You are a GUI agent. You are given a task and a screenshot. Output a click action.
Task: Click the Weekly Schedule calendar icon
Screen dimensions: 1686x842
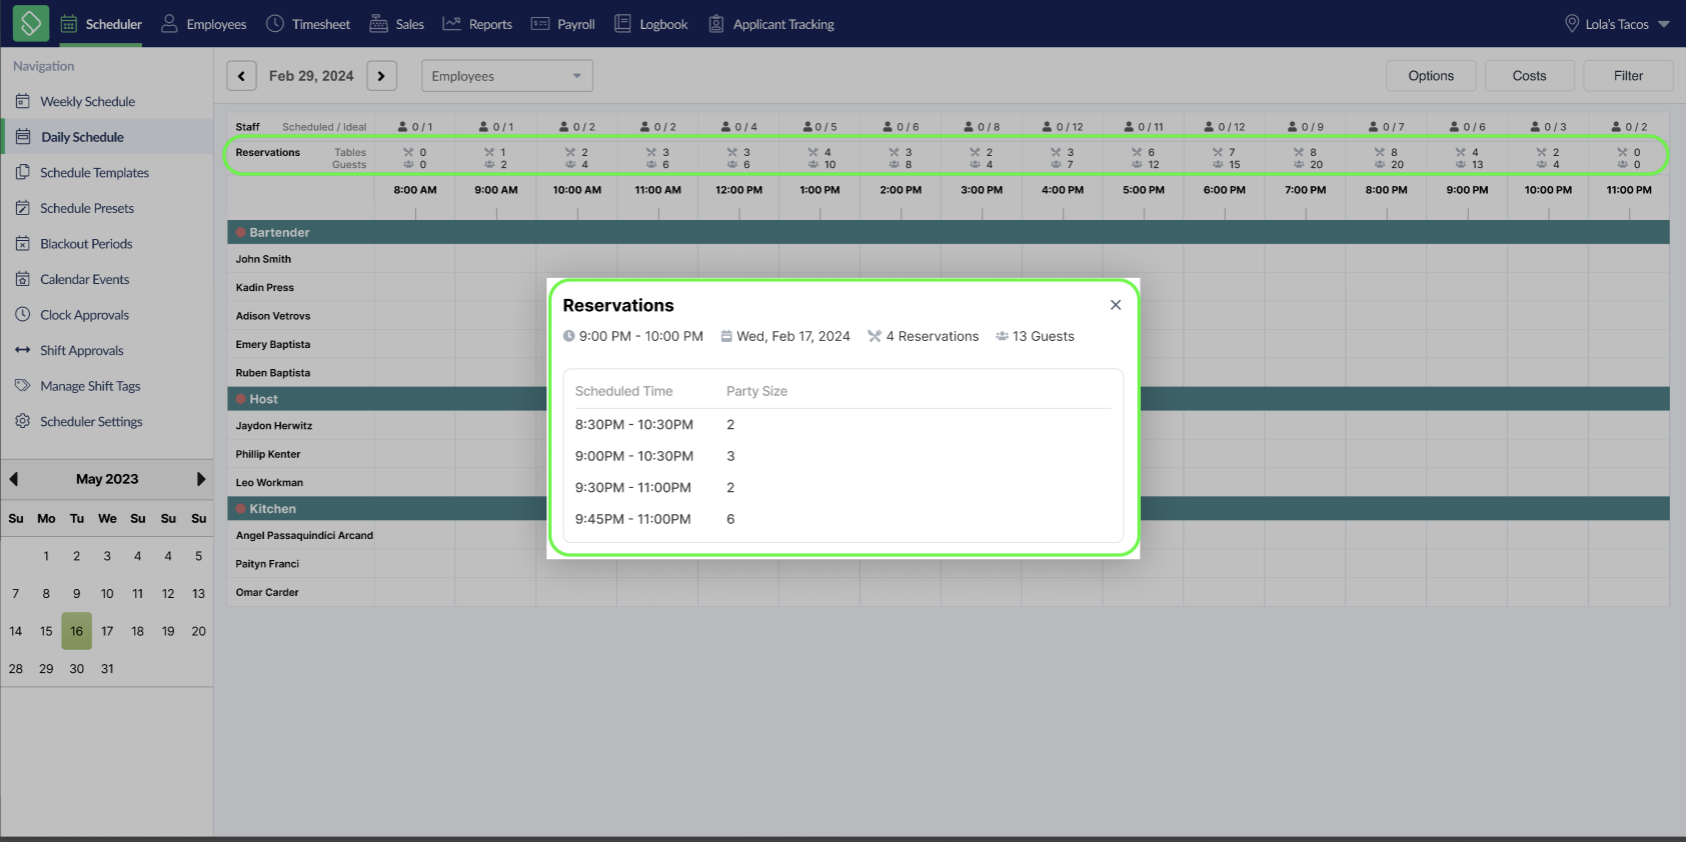click(23, 101)
